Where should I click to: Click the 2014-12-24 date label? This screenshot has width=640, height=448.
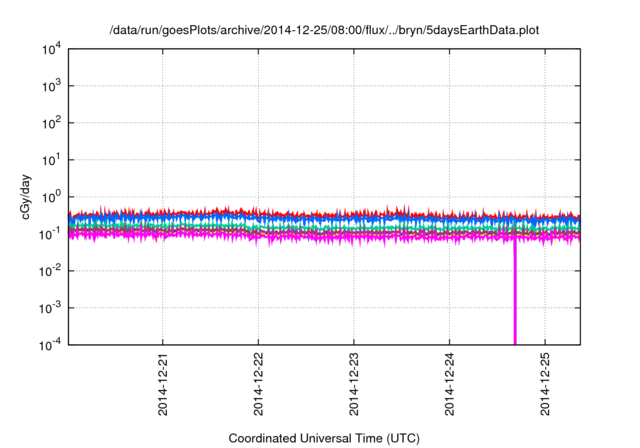point(449,384)
